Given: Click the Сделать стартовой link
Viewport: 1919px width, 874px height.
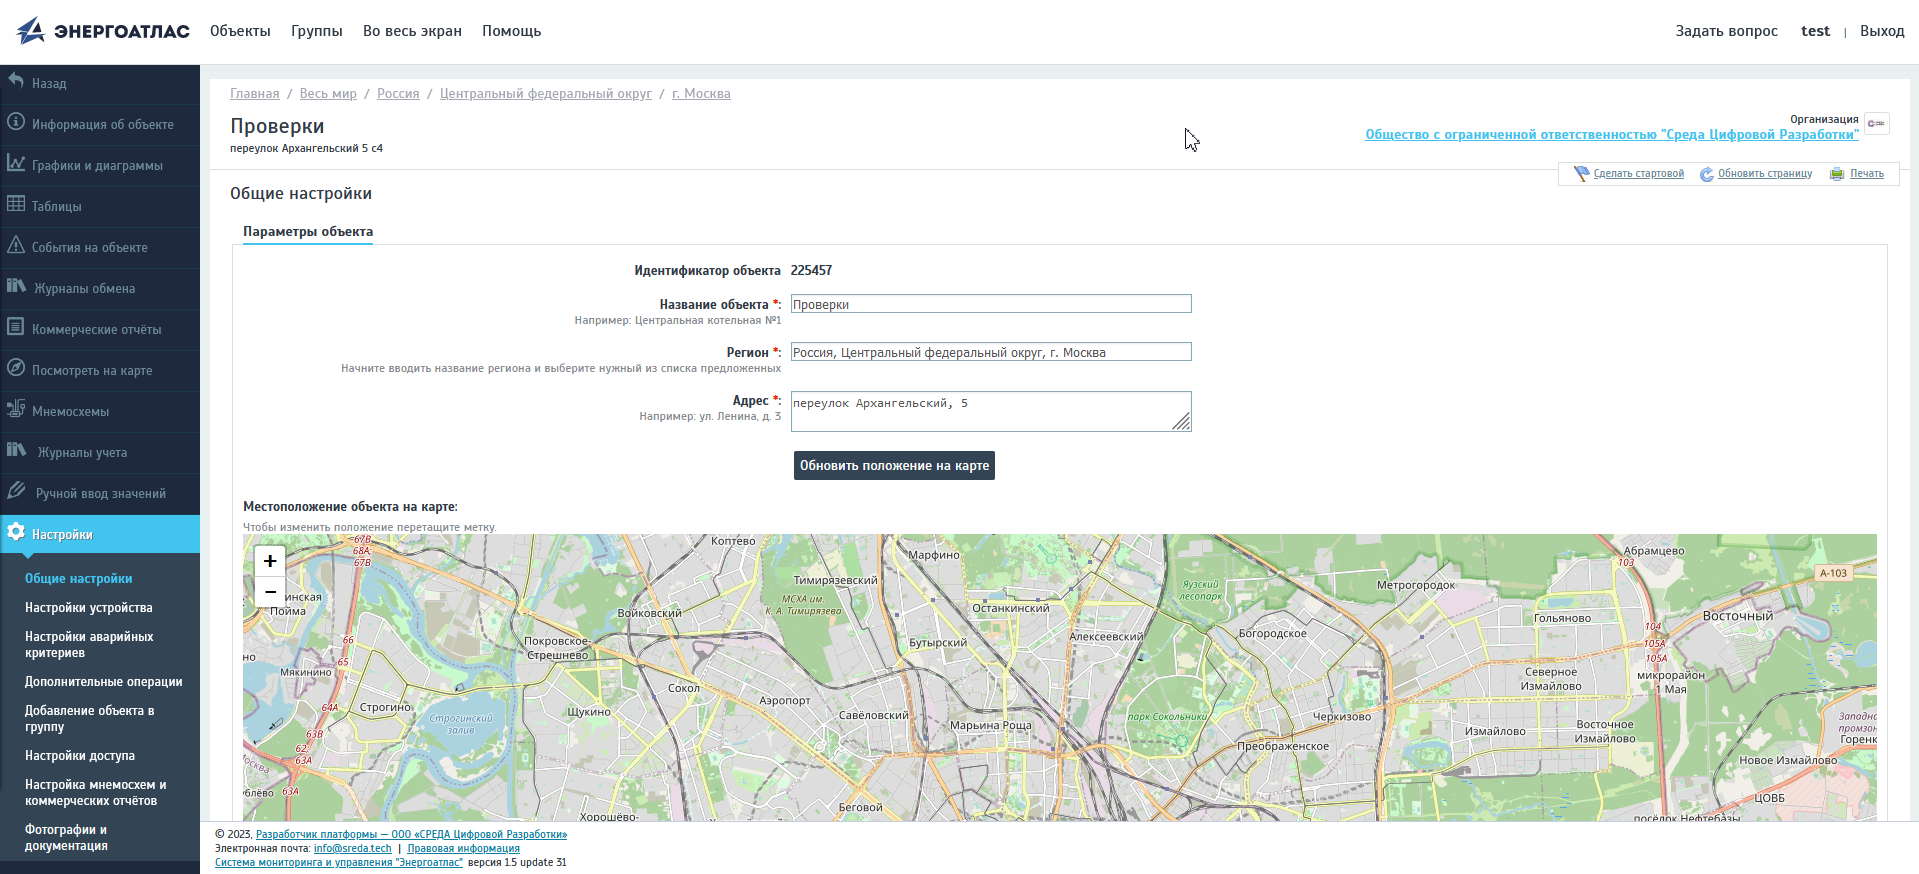Looking at the screenshot, I should [x=1638, y=174].
